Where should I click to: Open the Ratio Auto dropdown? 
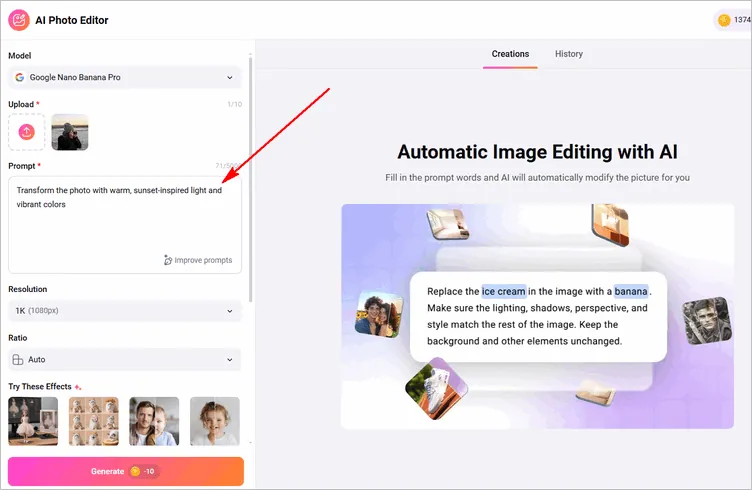[x=125, y=359]
